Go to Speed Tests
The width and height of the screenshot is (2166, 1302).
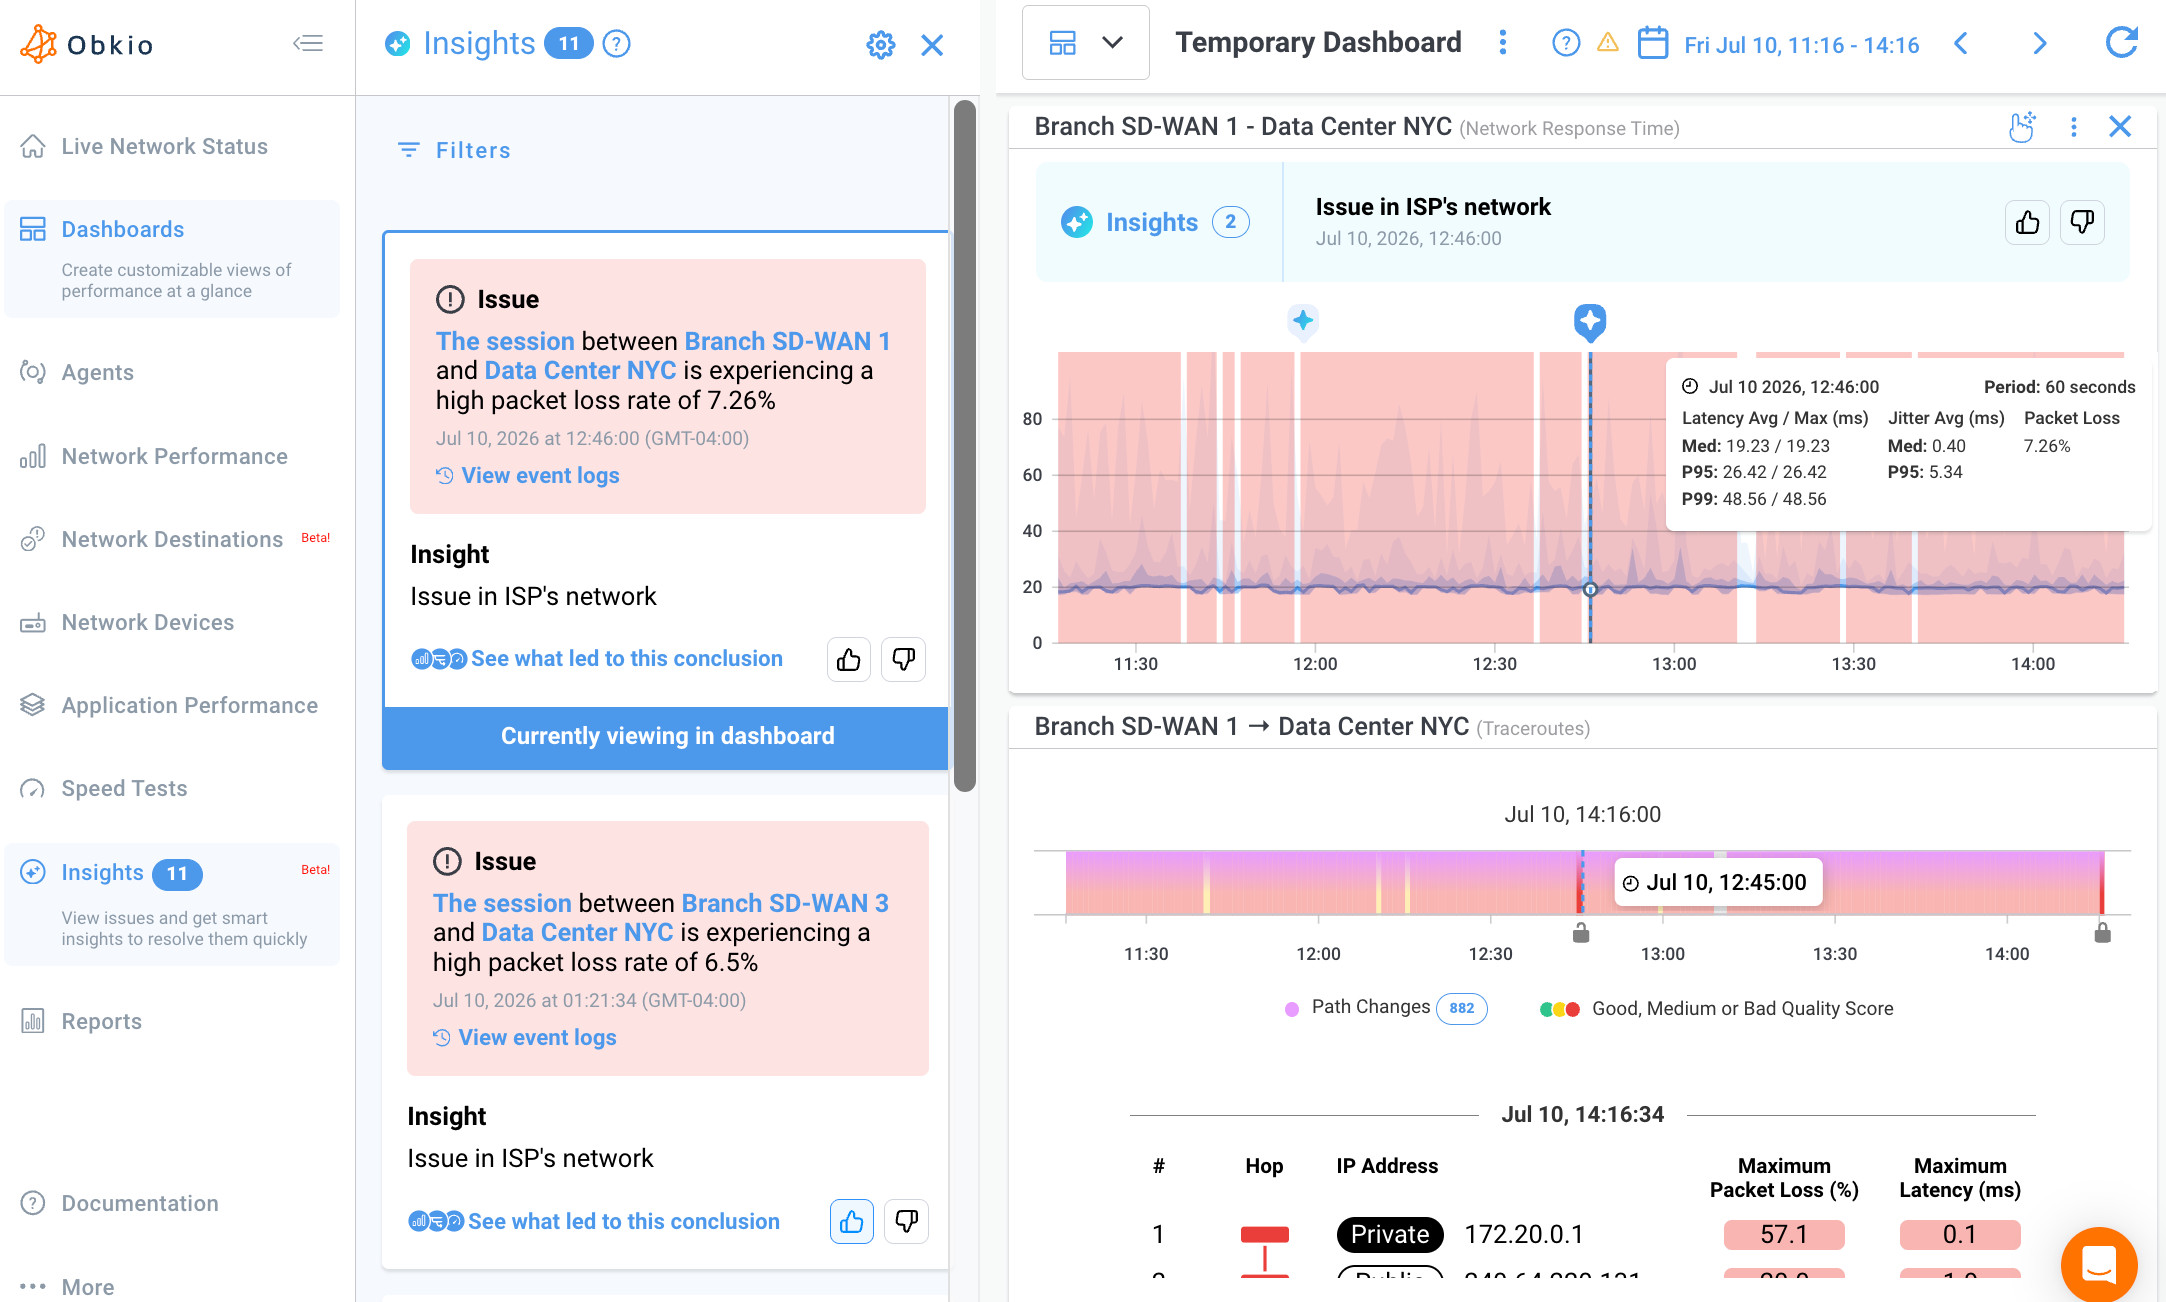click(124, 788)
